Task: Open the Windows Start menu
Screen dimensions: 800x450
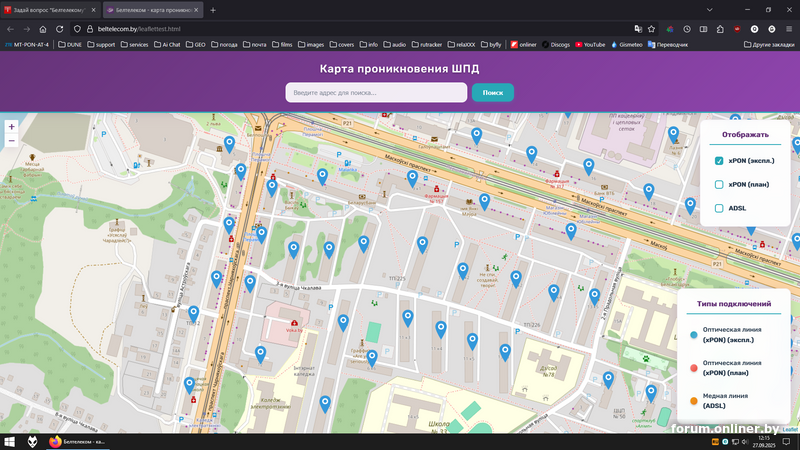Action: tap(9, 441)
